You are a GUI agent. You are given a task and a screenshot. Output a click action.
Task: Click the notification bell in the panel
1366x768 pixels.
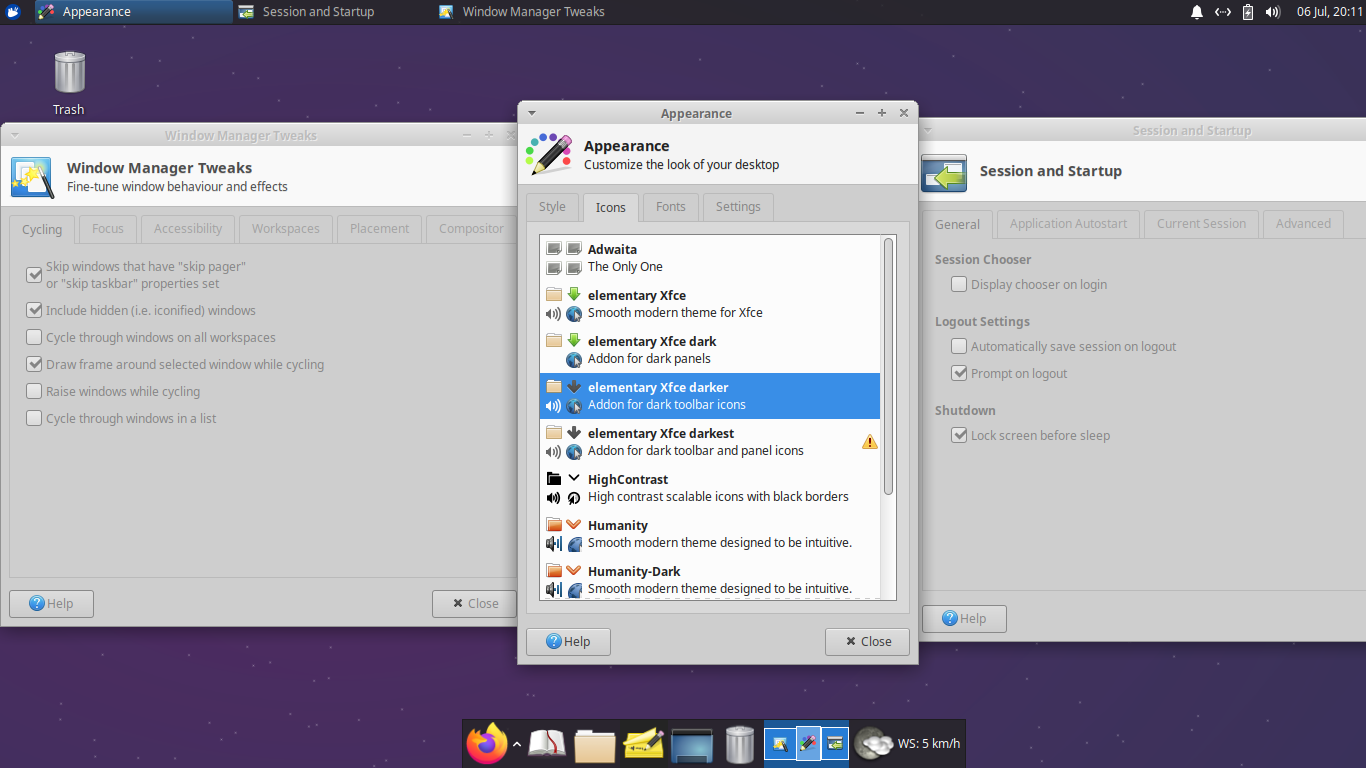(1196, 12)
